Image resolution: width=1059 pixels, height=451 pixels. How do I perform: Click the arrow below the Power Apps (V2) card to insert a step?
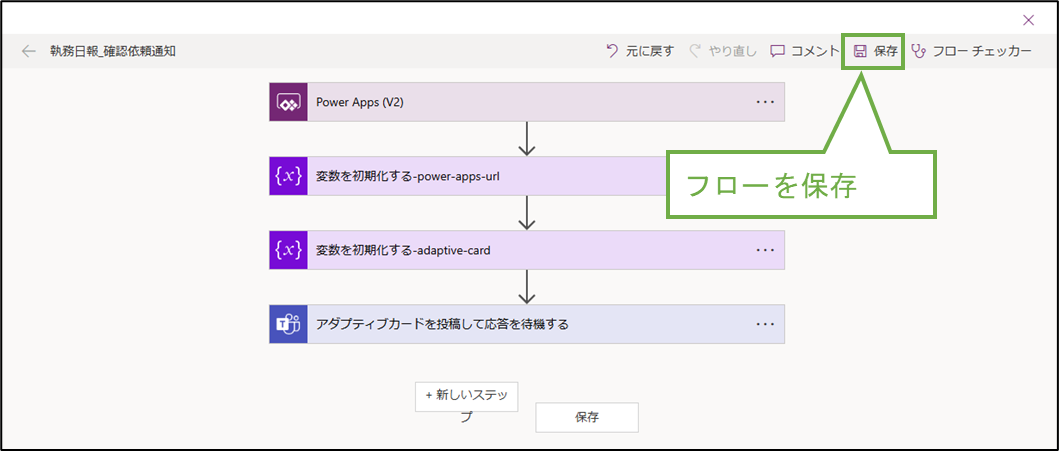(x=527, y=139)
